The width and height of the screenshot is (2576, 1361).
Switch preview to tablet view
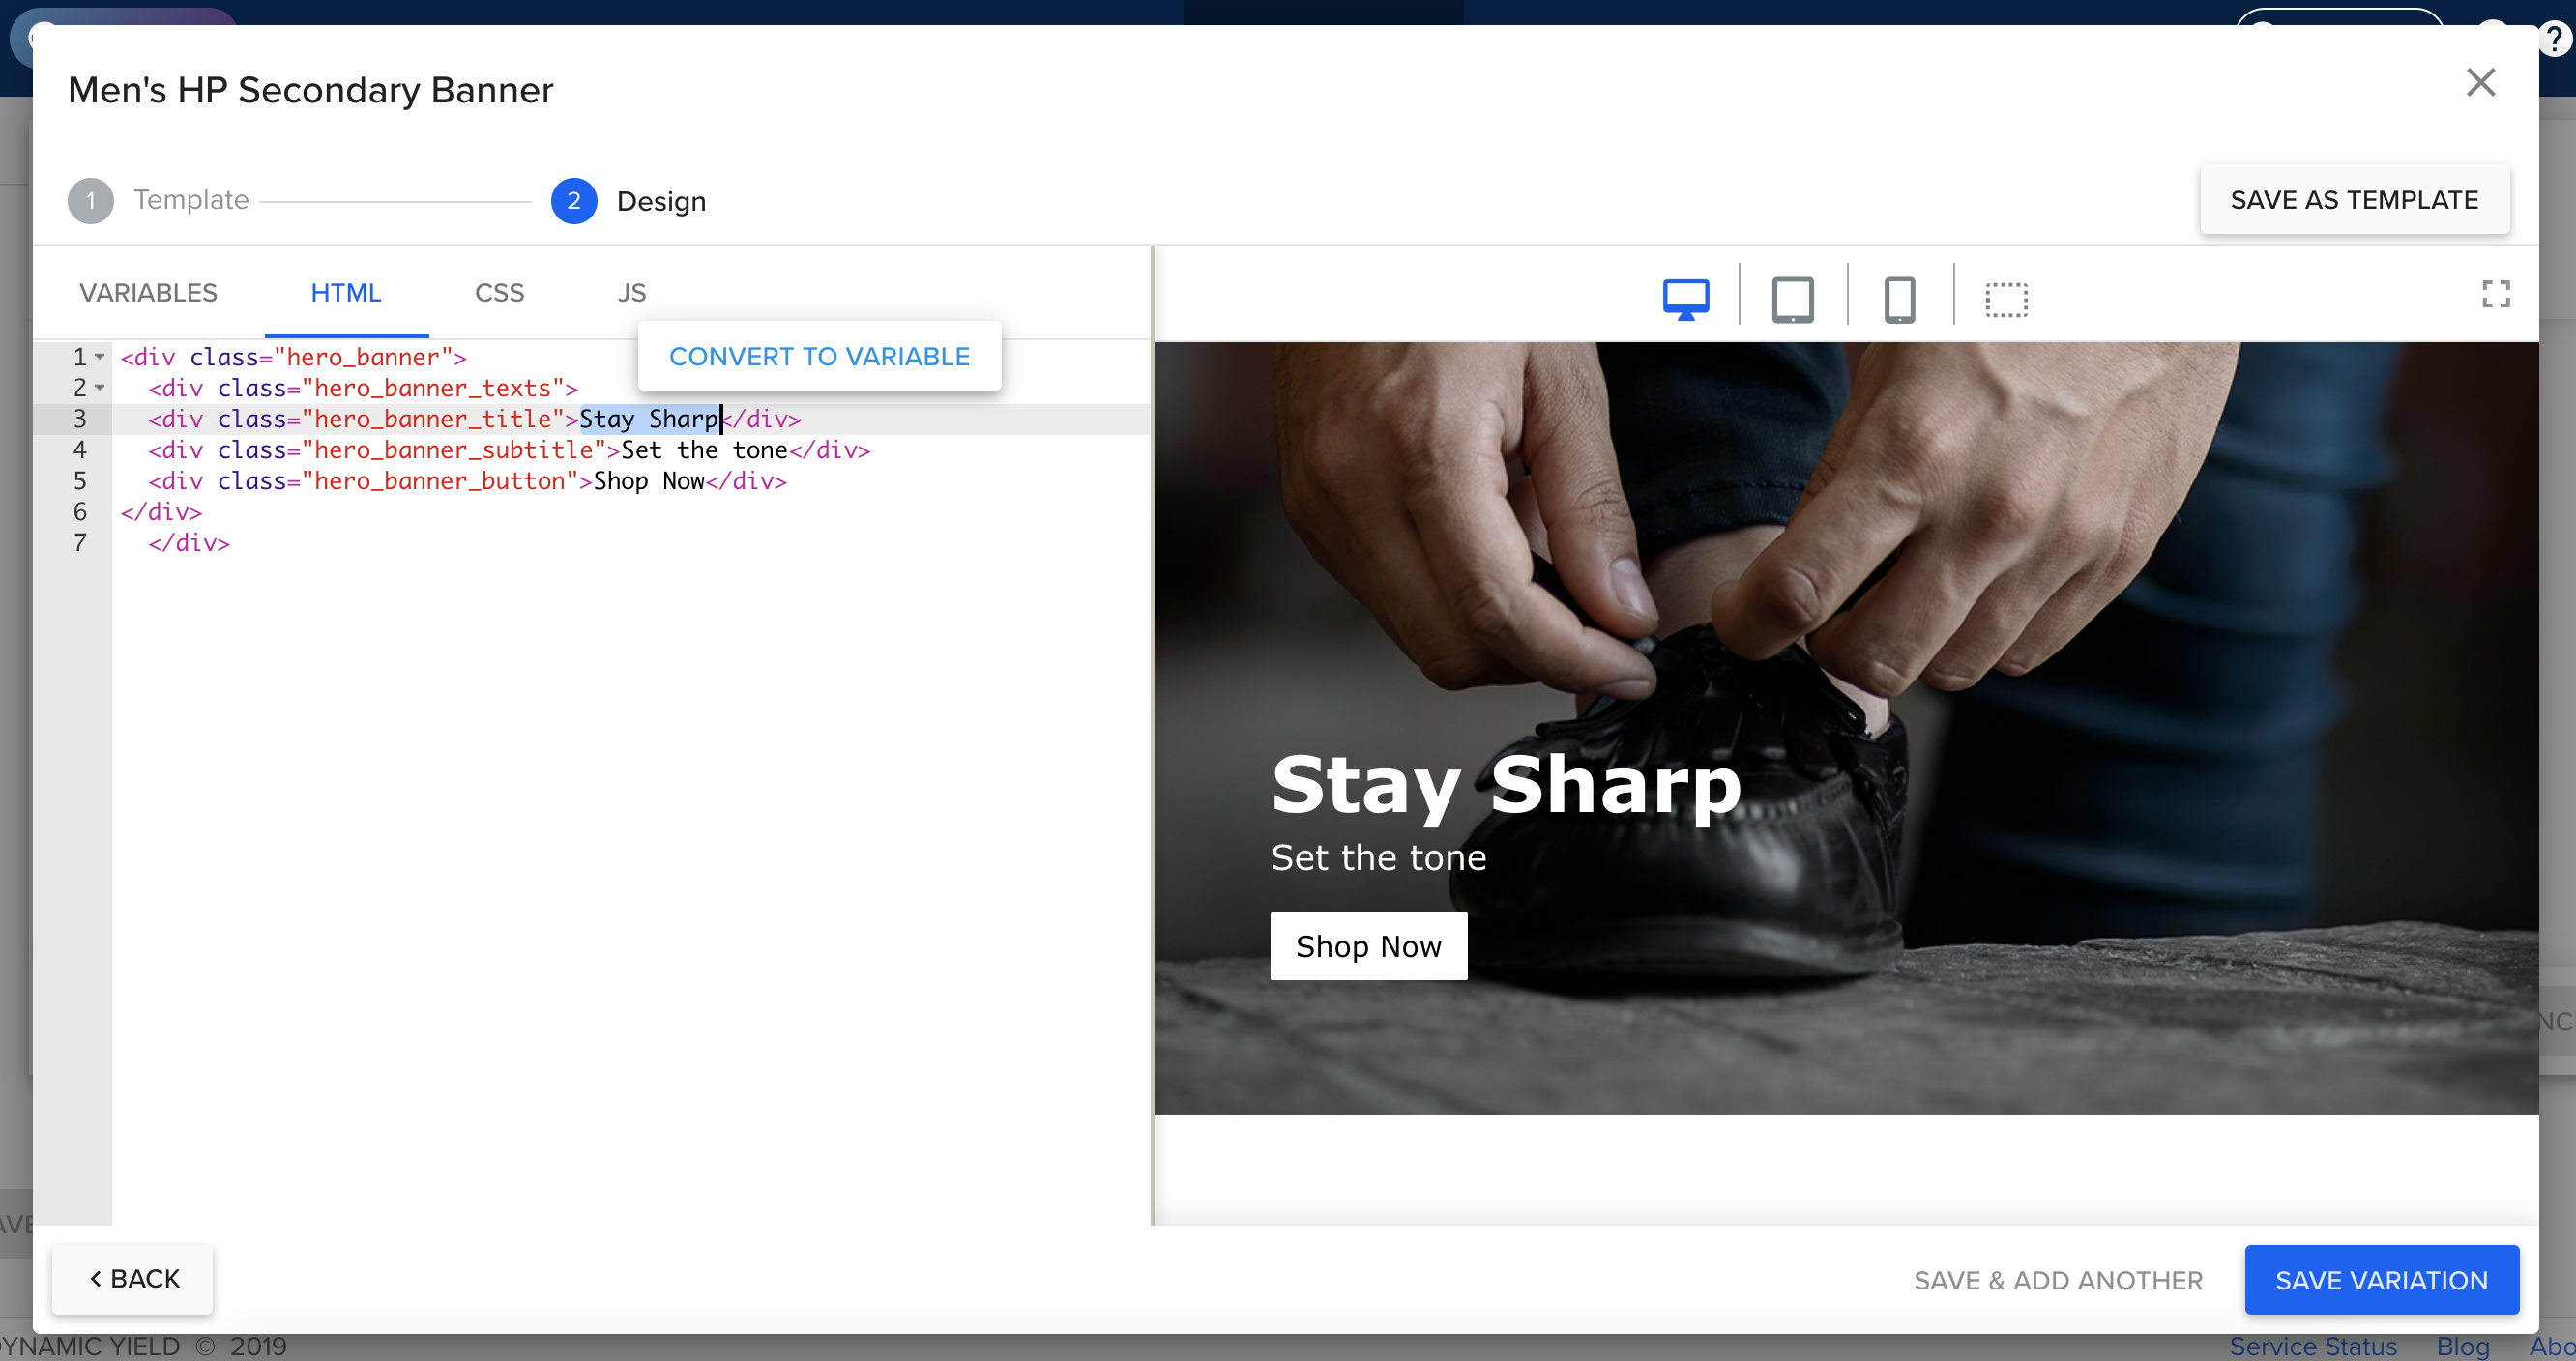[1792, 299]
